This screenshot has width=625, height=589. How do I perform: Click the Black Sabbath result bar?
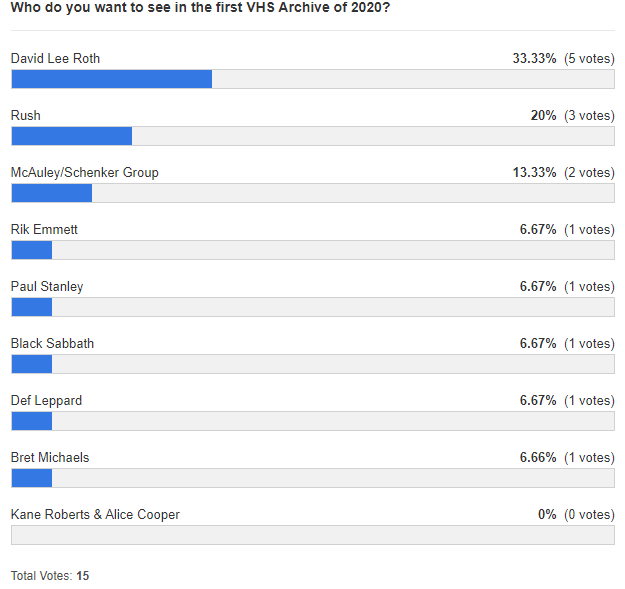pos(312,364)
